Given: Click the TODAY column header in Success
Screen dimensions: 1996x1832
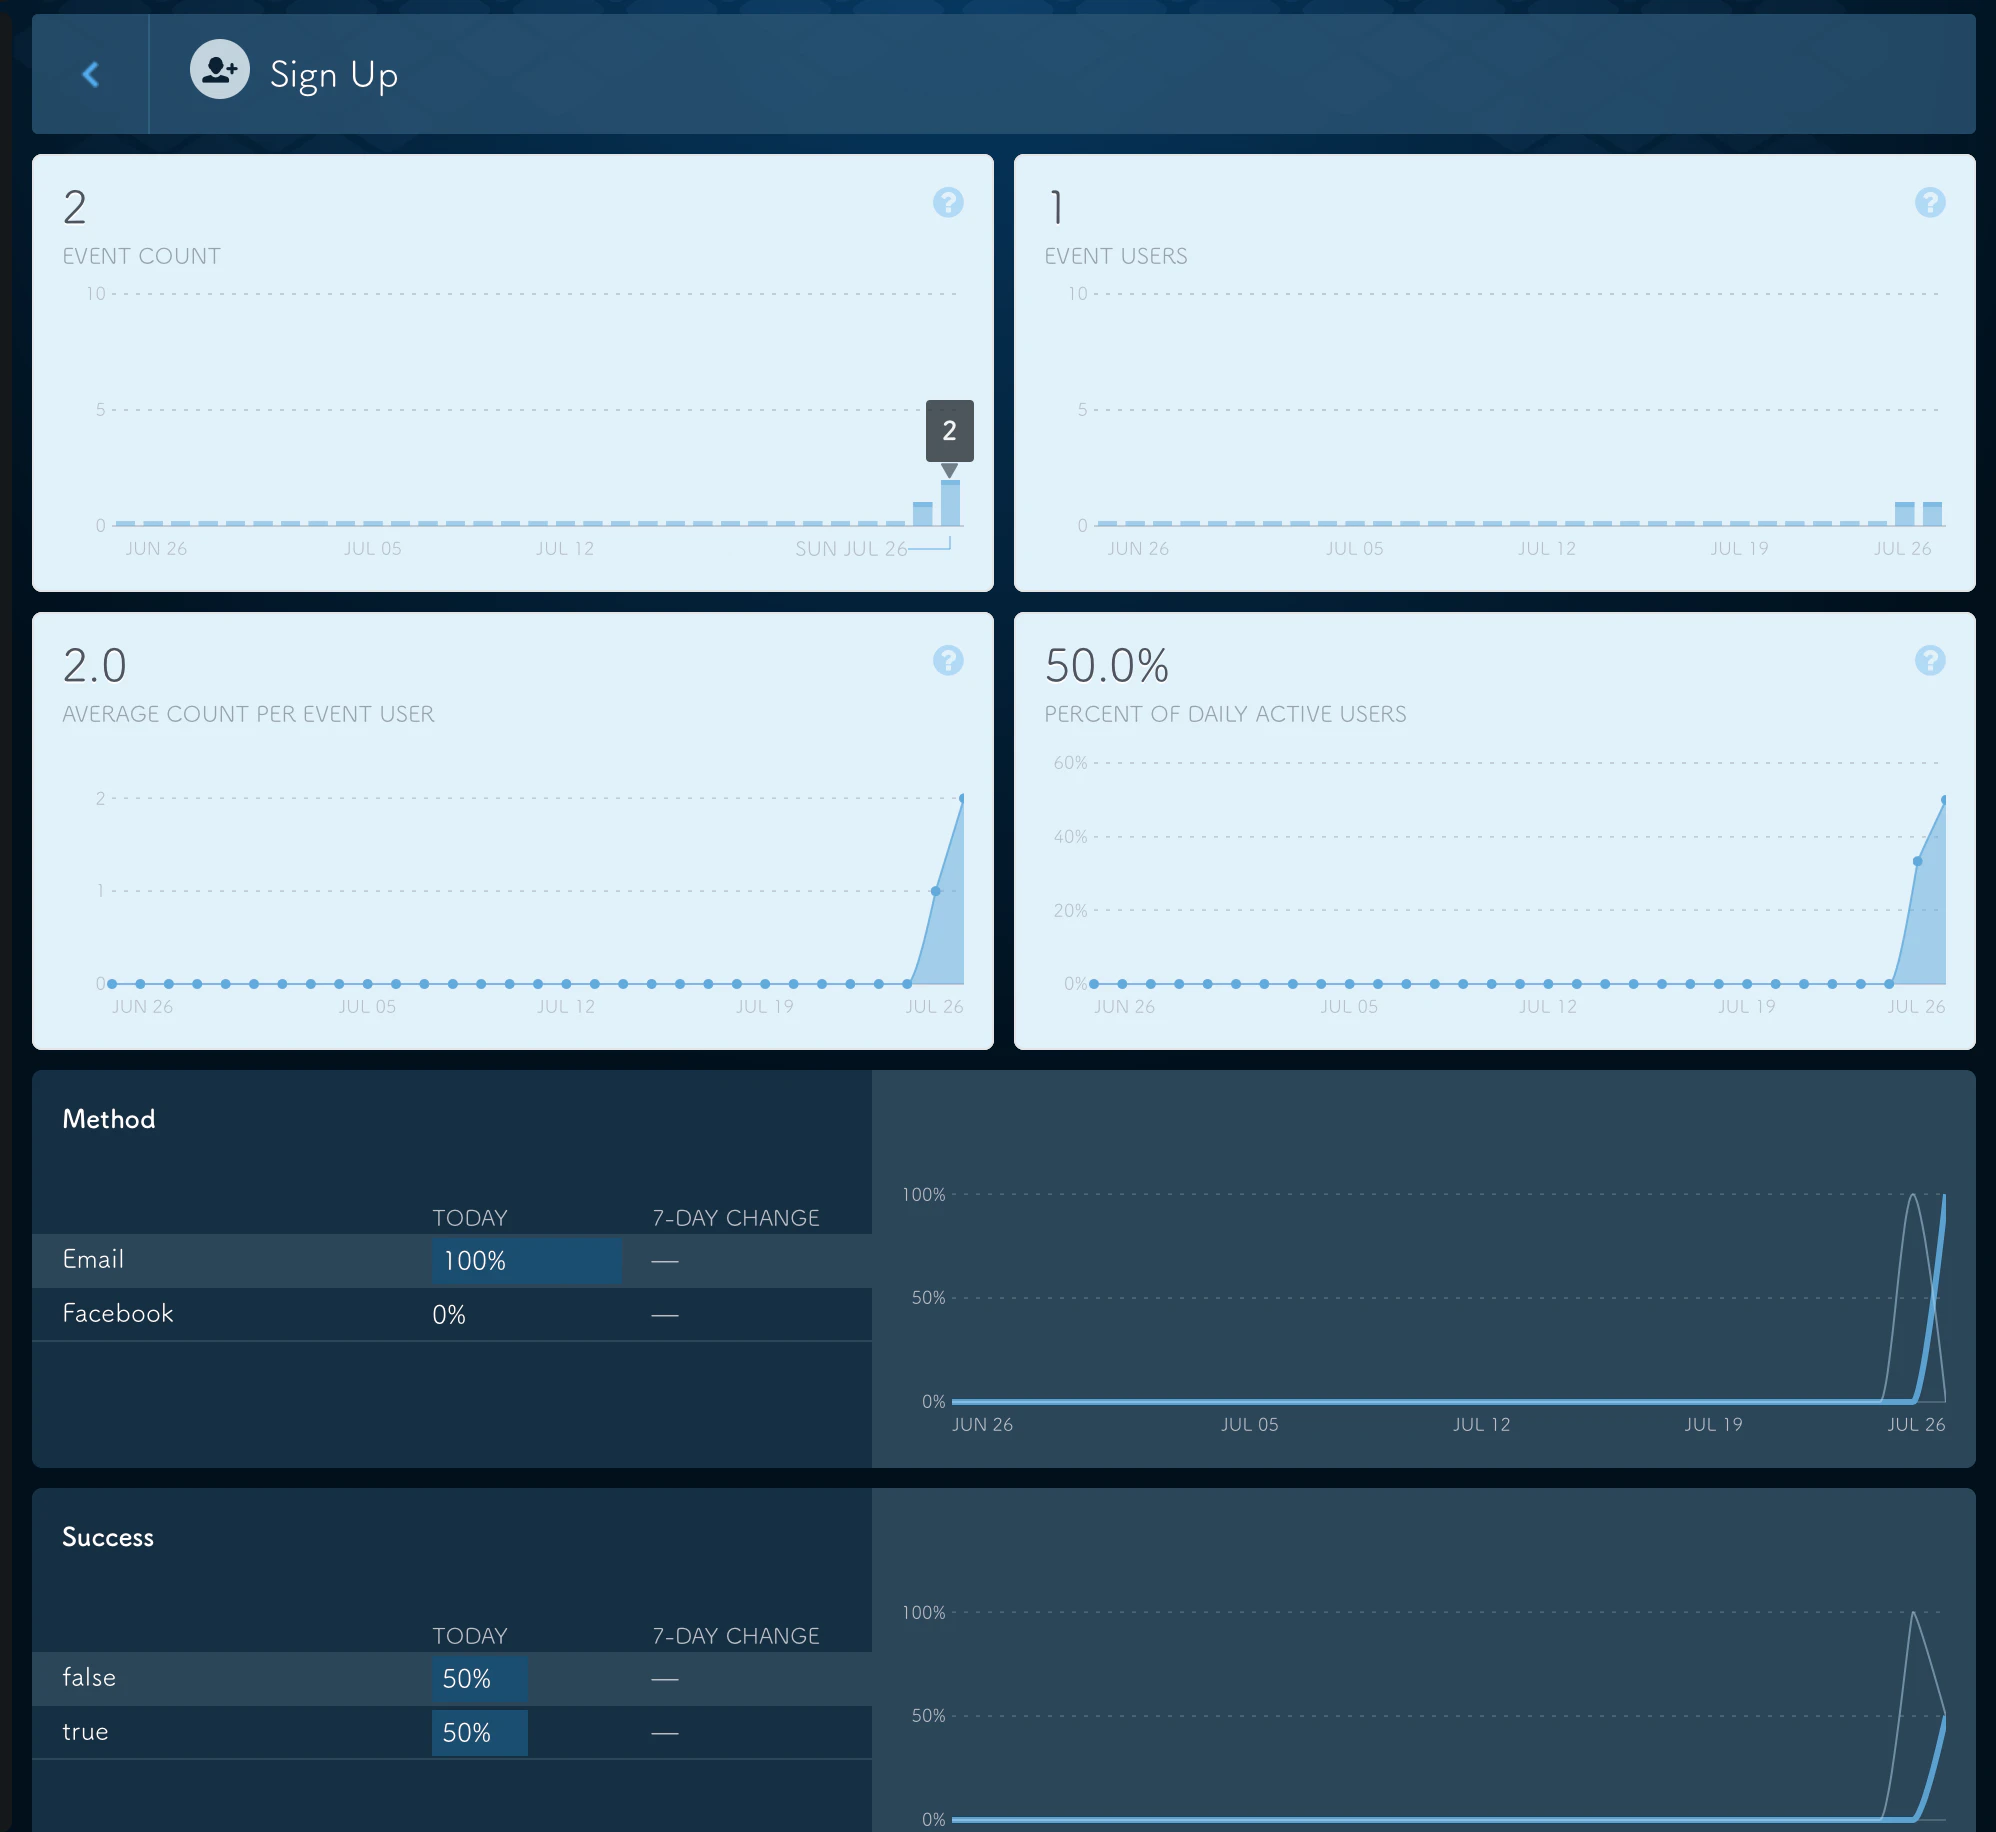Looking at the screenshot, I should (x=470, y=1636).
